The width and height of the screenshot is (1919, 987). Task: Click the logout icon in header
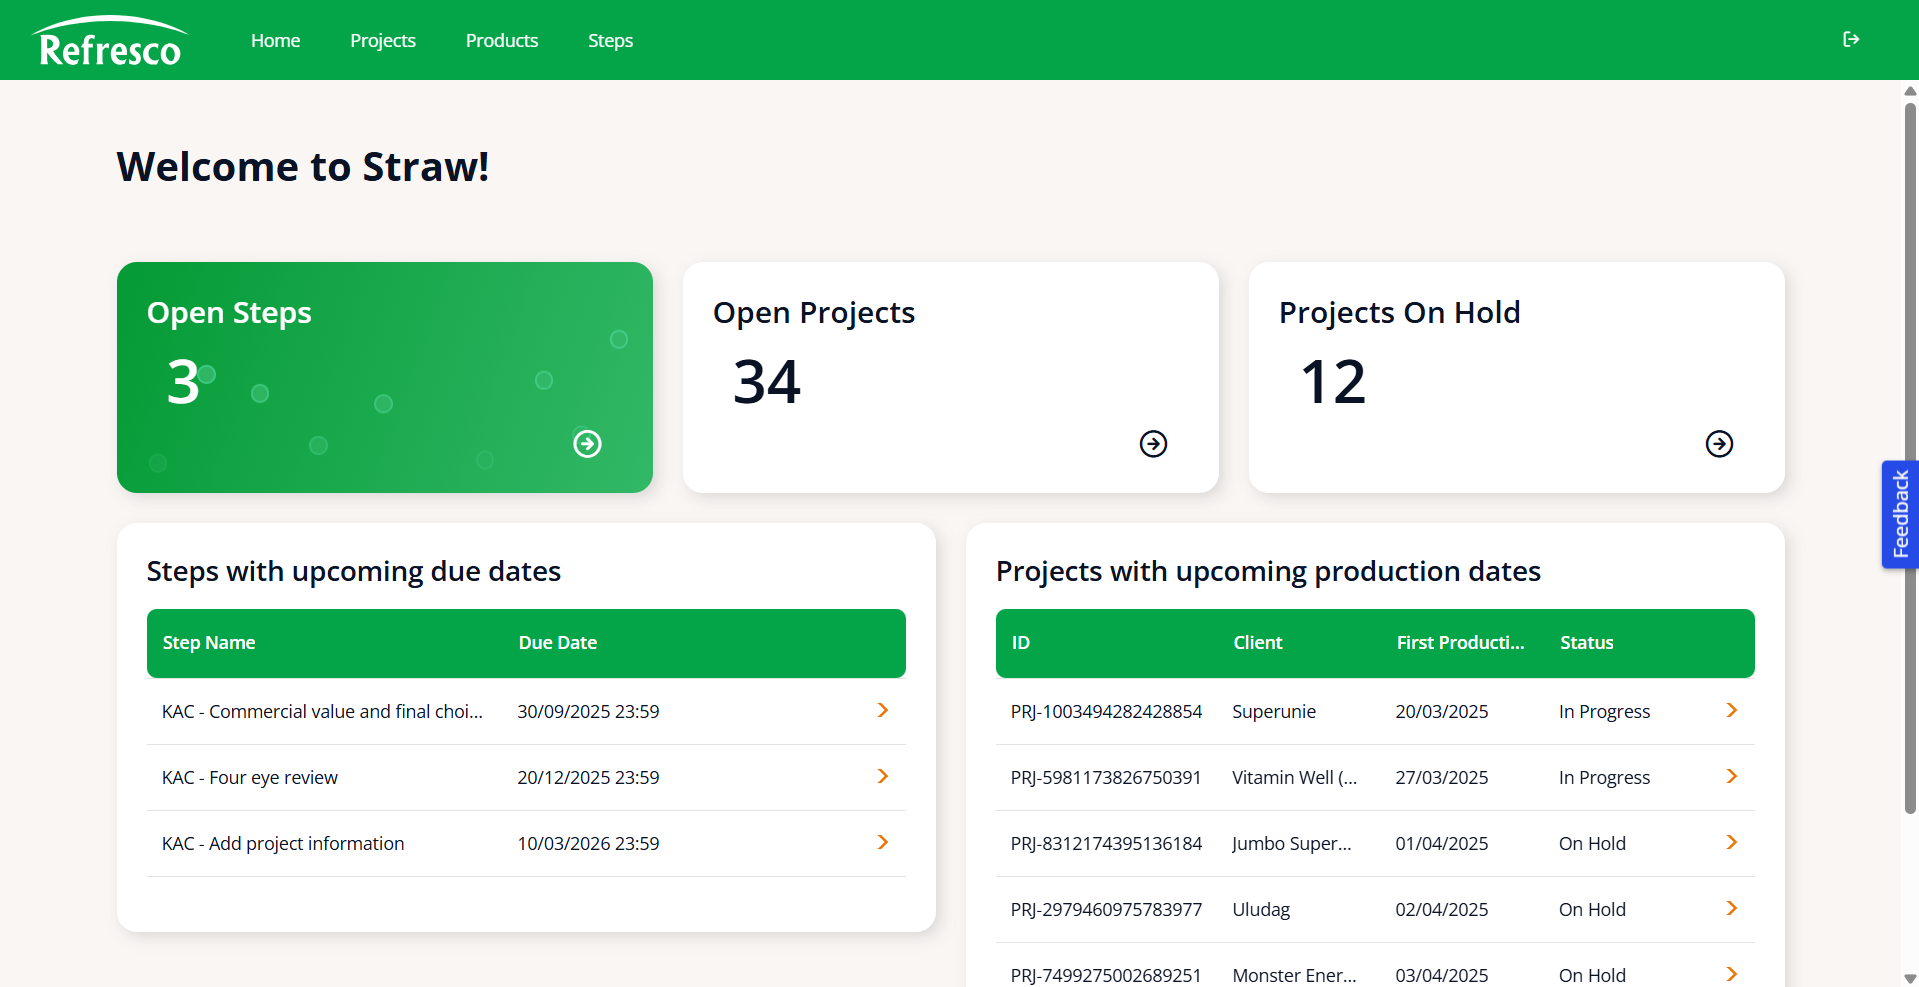1851,39
